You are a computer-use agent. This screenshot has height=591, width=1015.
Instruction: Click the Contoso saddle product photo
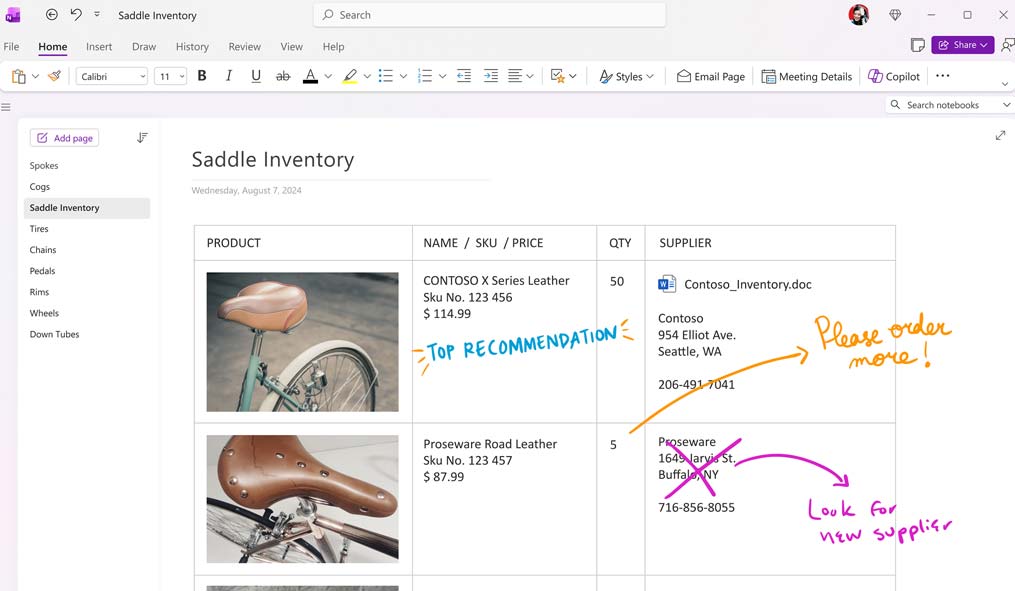point(302,342)
